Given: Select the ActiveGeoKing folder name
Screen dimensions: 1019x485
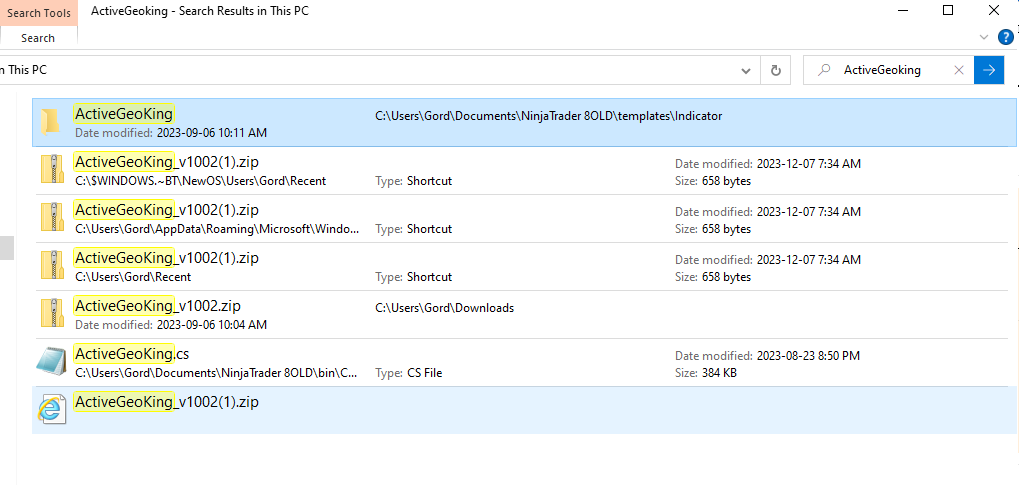Looking at the screenshot, I should pos(124,114).
